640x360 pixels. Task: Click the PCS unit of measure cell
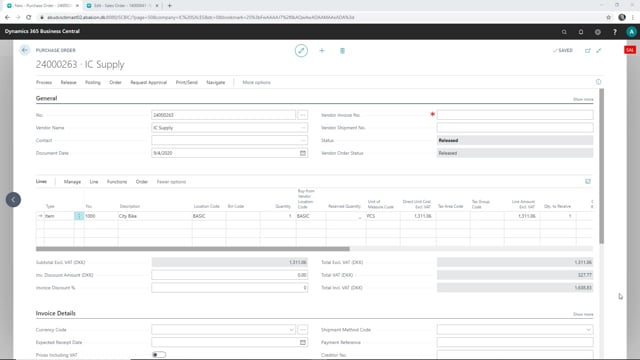coord(383,216)
